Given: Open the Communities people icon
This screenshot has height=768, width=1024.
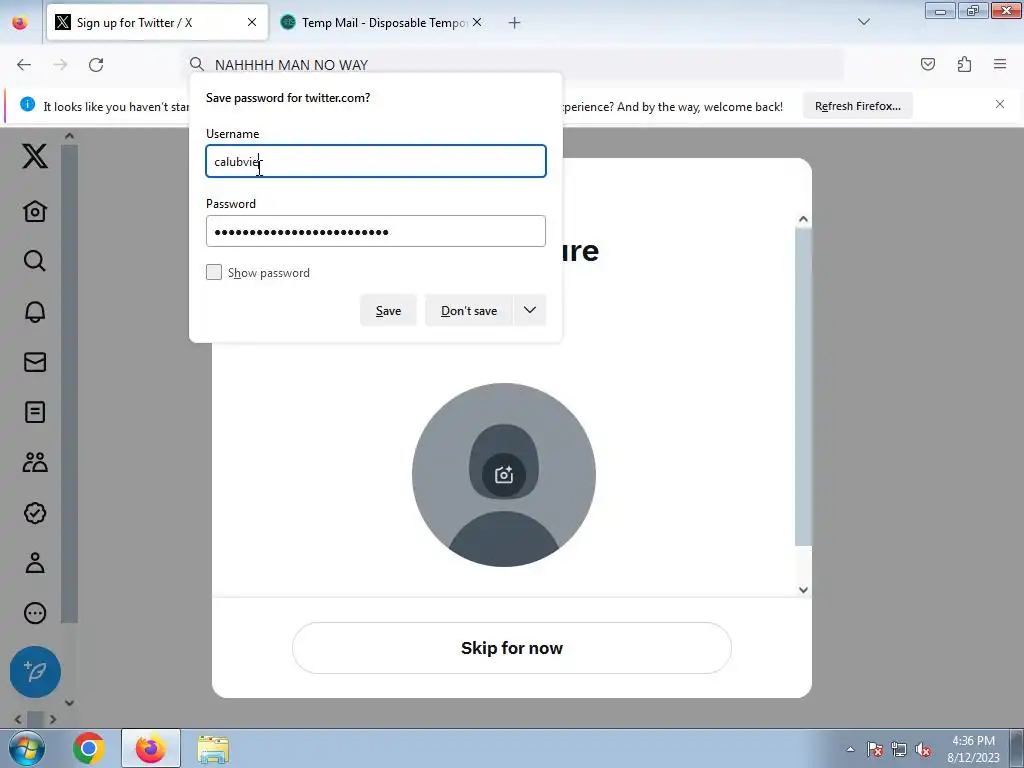Looking at the screenshot, I should click(35, 462).
